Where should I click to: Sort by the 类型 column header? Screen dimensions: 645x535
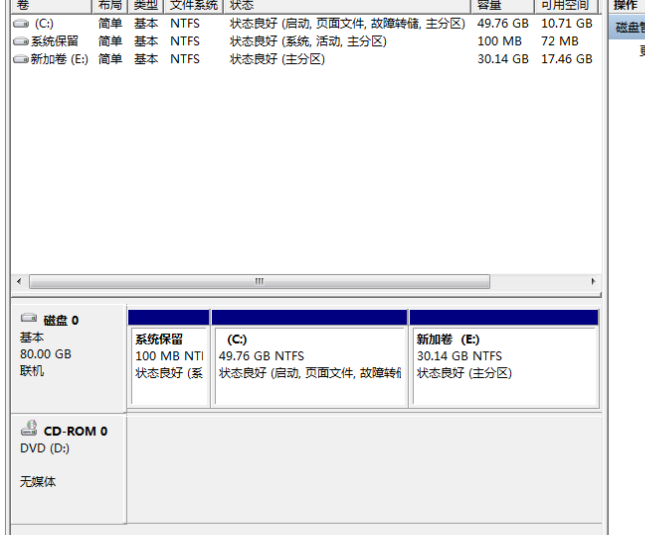click(146, 5)
